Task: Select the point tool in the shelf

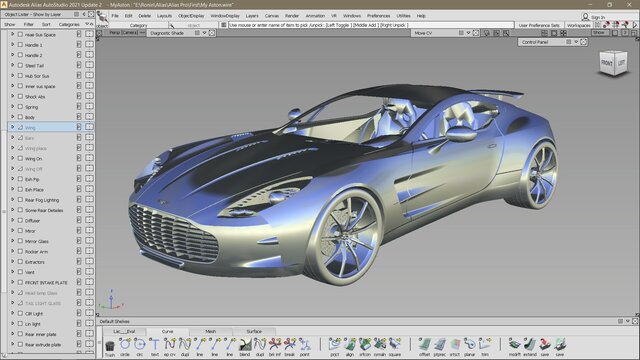Action: pos(304,345)
